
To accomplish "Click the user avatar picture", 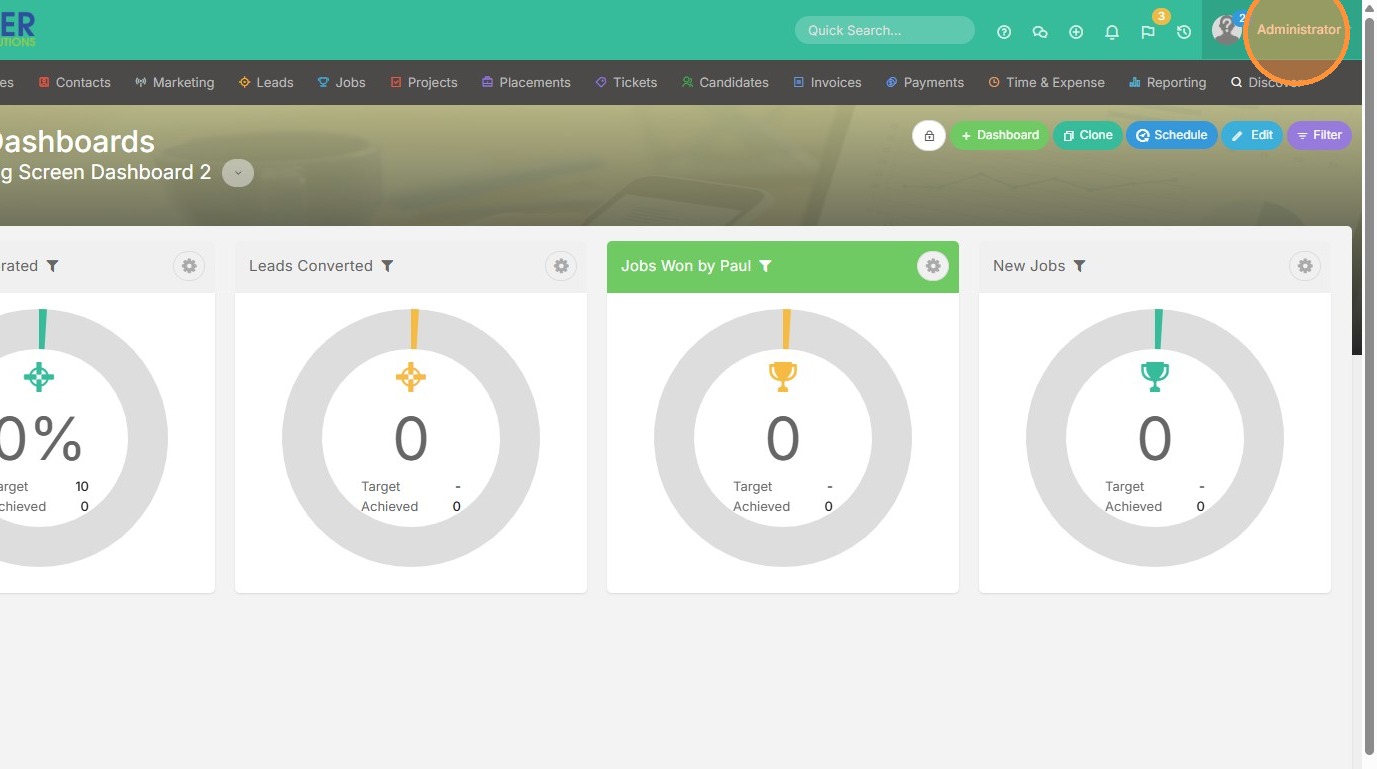I will (x=1227, y=30).
